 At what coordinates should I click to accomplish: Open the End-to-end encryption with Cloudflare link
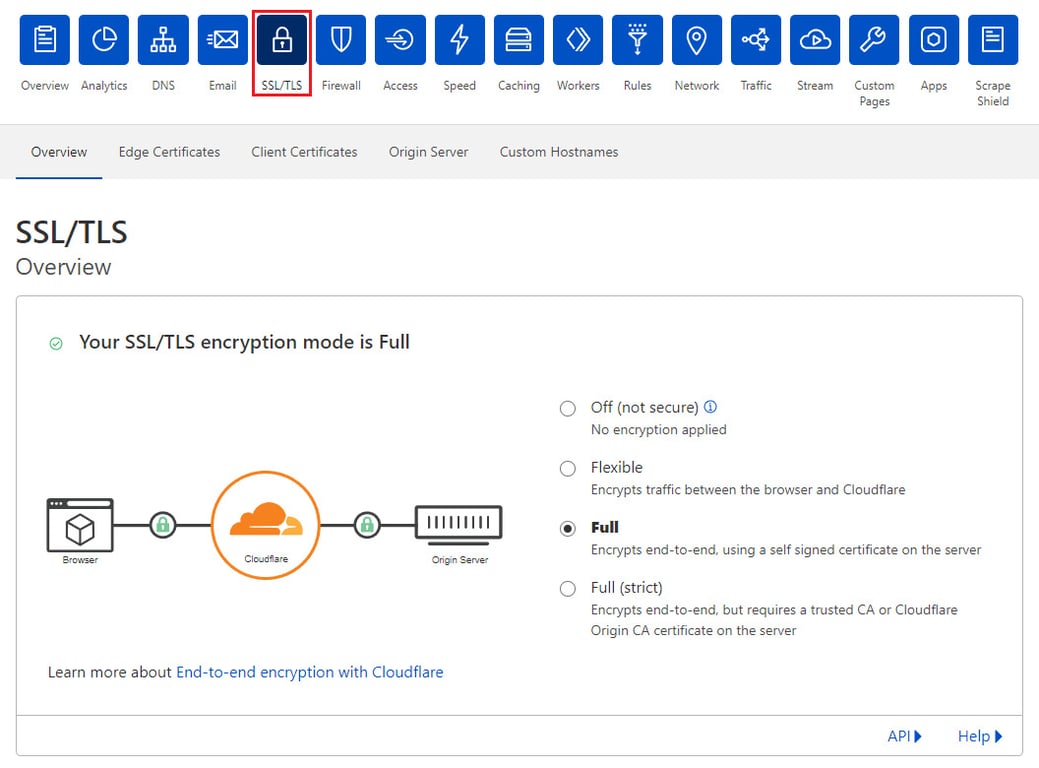pyautogui.click(x=309, y=672)
